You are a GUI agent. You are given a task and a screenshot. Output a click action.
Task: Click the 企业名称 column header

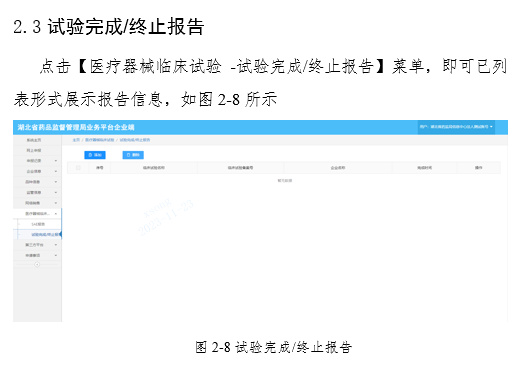point(338,167)
